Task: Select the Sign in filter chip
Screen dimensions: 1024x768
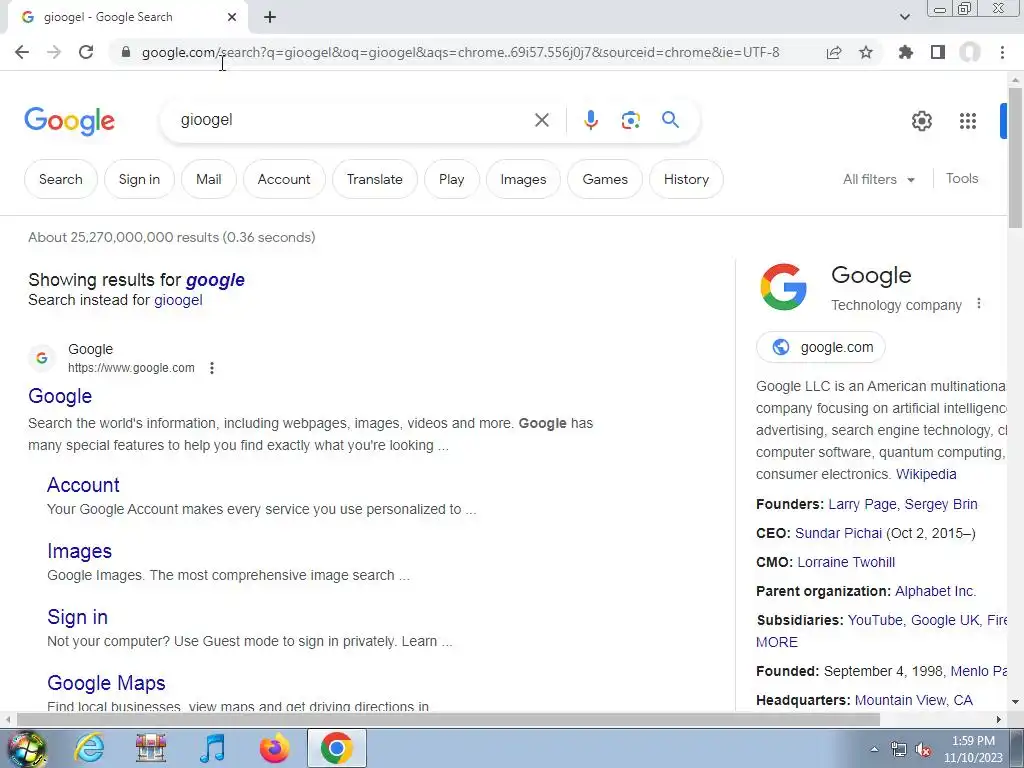Action: (x=139, y=179)
